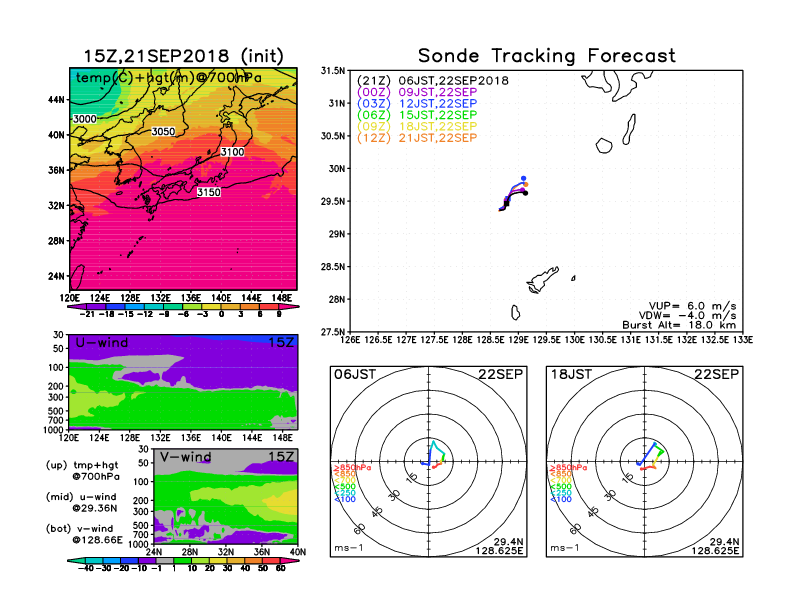The image size is (792, 612).
Task: Click the "60" ring label in 06JST hodograph
Action: 360,529
